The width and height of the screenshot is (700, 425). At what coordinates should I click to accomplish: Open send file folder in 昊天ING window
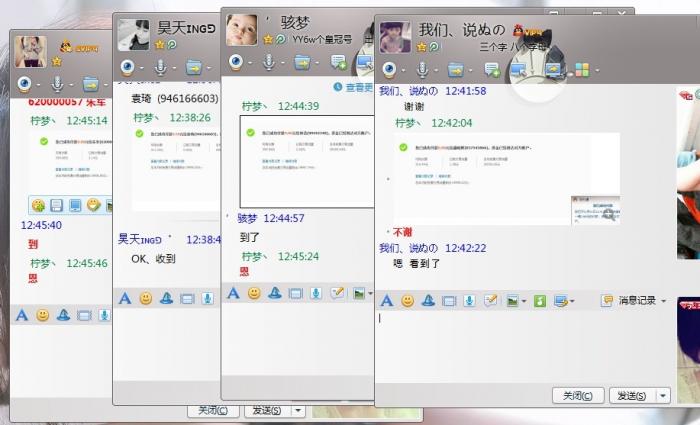coord(194,67)
